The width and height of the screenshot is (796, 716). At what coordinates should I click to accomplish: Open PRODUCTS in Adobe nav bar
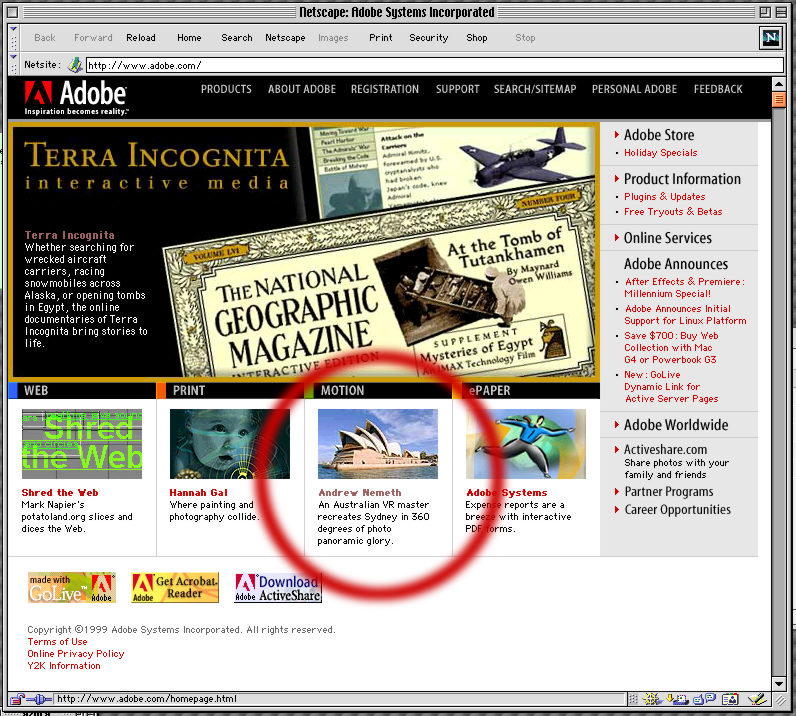(x=226, y=89)
